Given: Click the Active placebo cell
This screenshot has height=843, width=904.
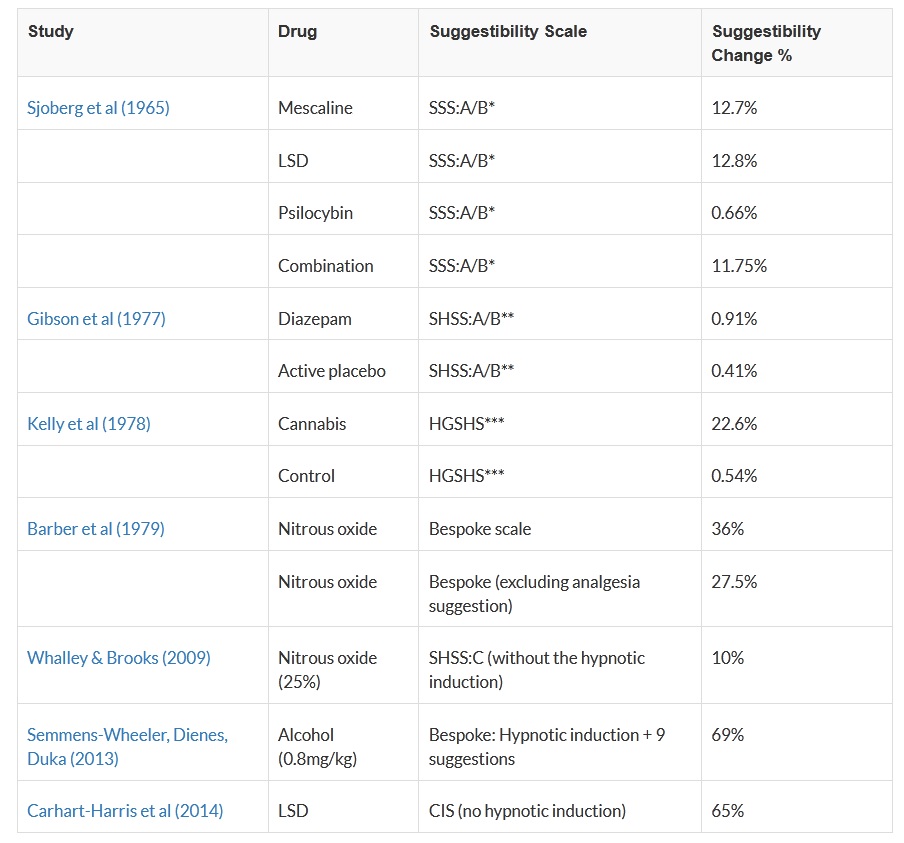Looking at the screenshot, I should pos(332,371).
